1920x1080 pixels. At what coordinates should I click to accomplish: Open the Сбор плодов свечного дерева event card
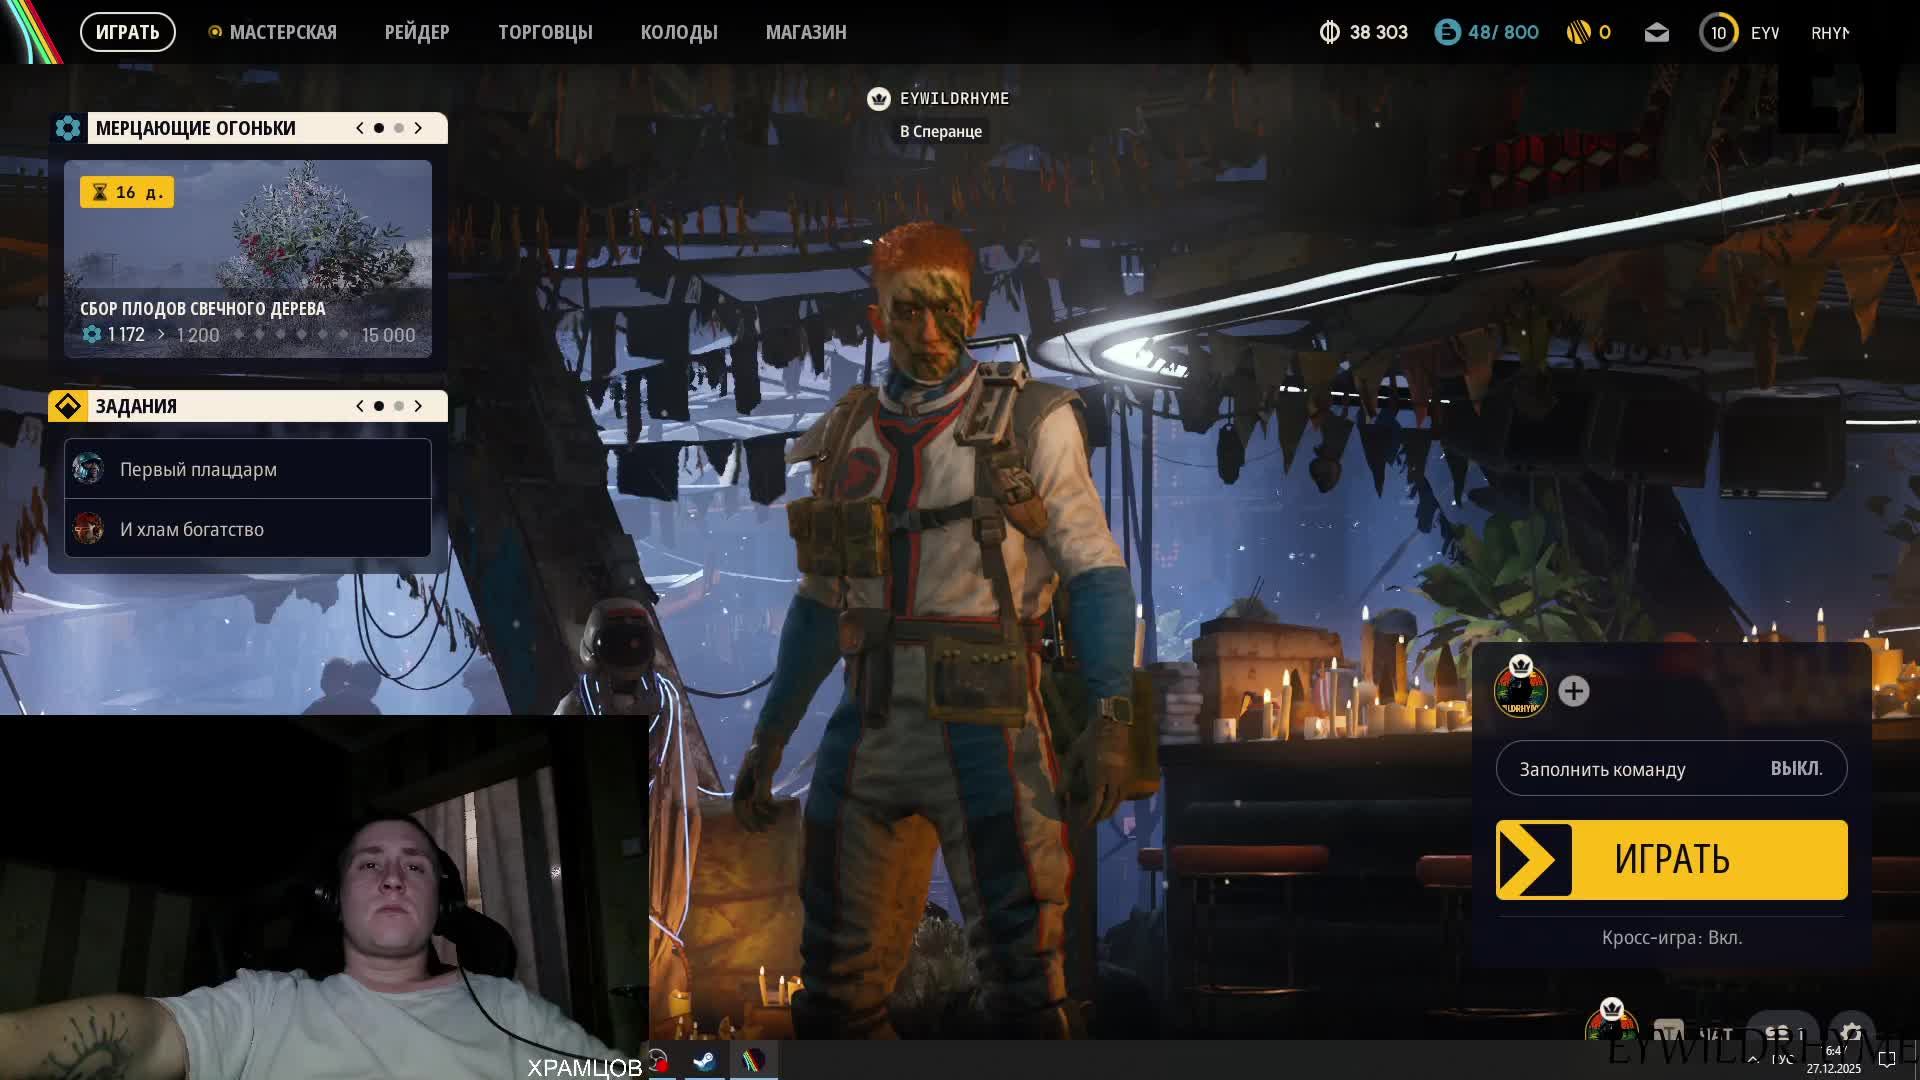coord(247,258)
